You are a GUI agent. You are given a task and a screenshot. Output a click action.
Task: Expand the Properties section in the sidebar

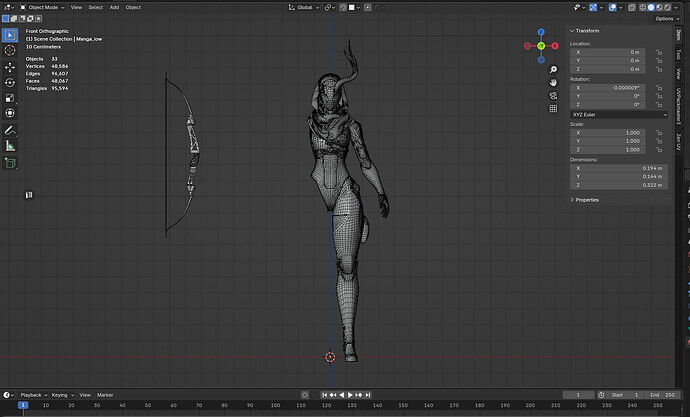pyautogui.click(x=586, y=200)
